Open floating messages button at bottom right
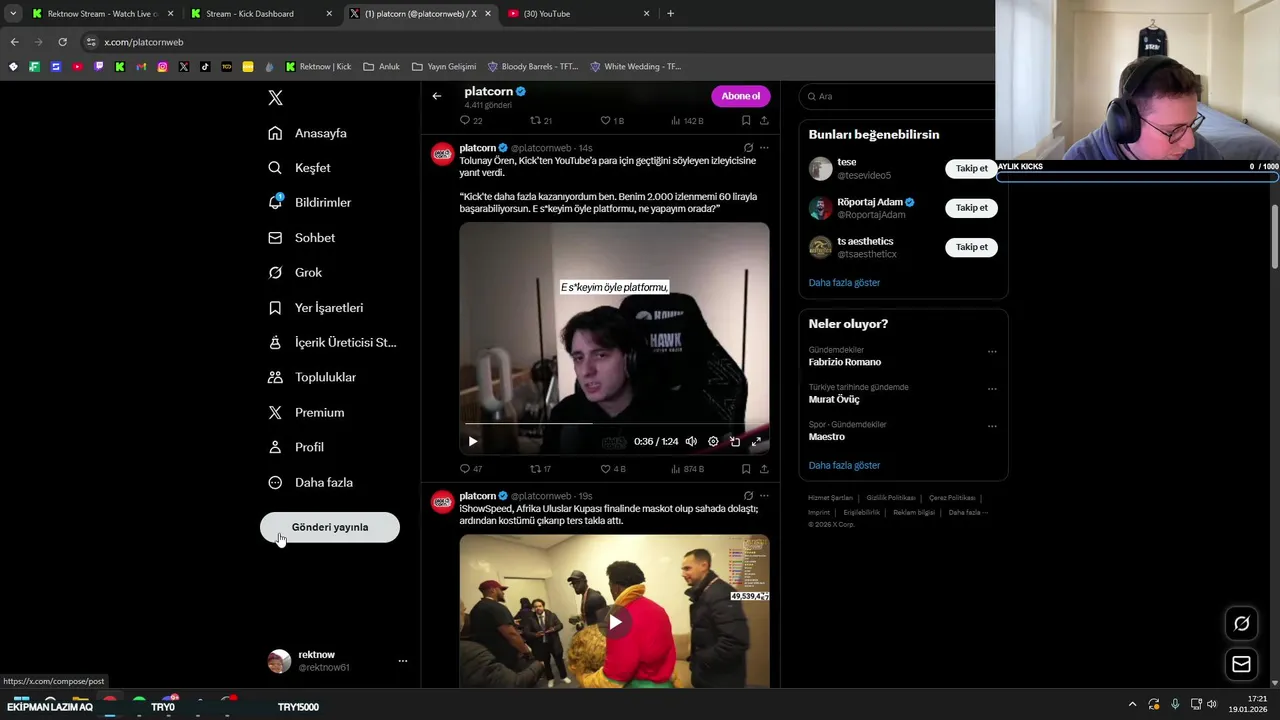The image size is (1280, 720). (1241, 664)
